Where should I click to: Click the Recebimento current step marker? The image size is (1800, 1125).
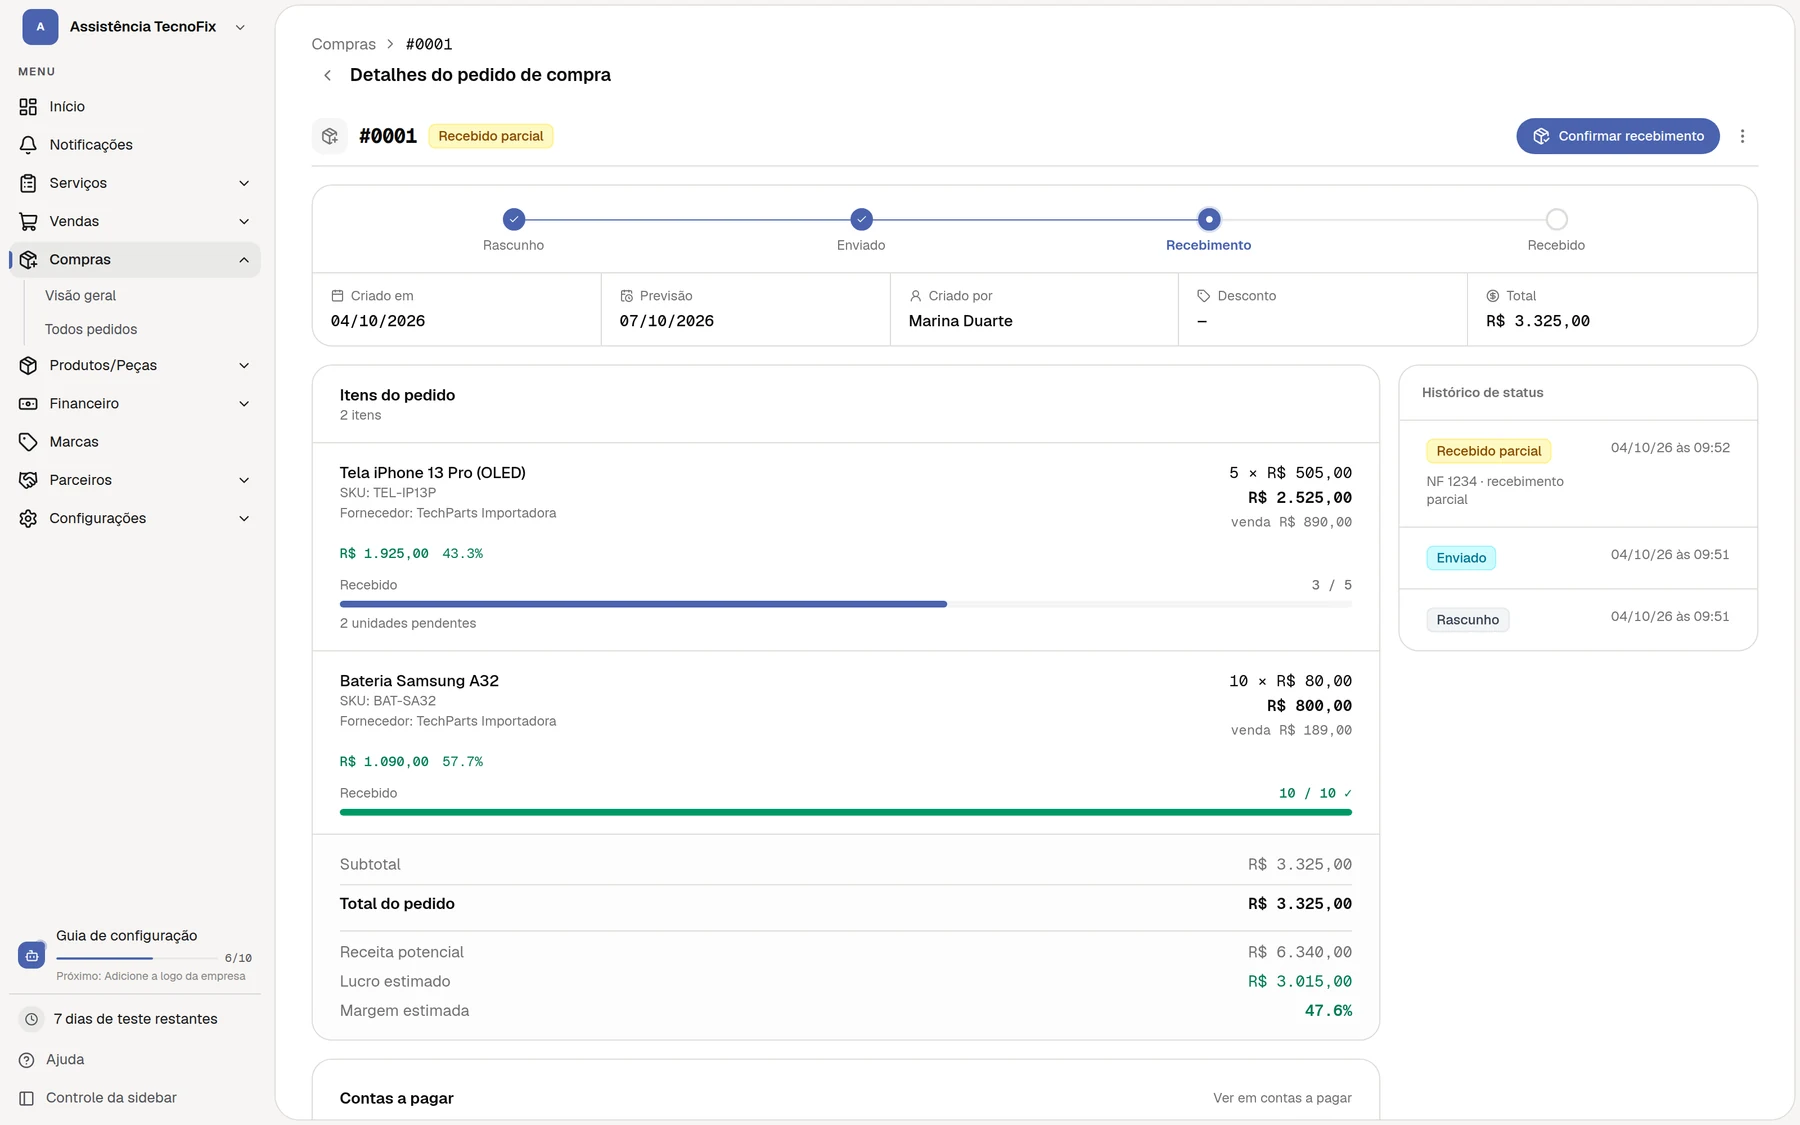1209,219
